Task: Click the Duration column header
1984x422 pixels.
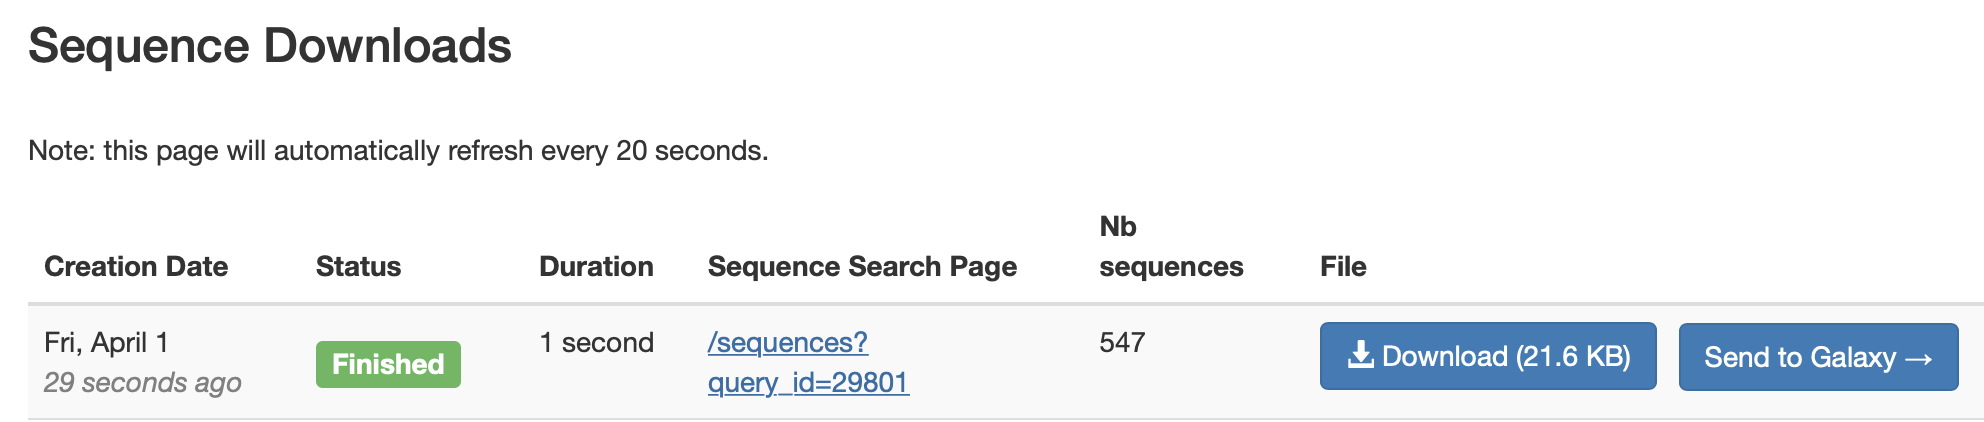Action: 596,267
